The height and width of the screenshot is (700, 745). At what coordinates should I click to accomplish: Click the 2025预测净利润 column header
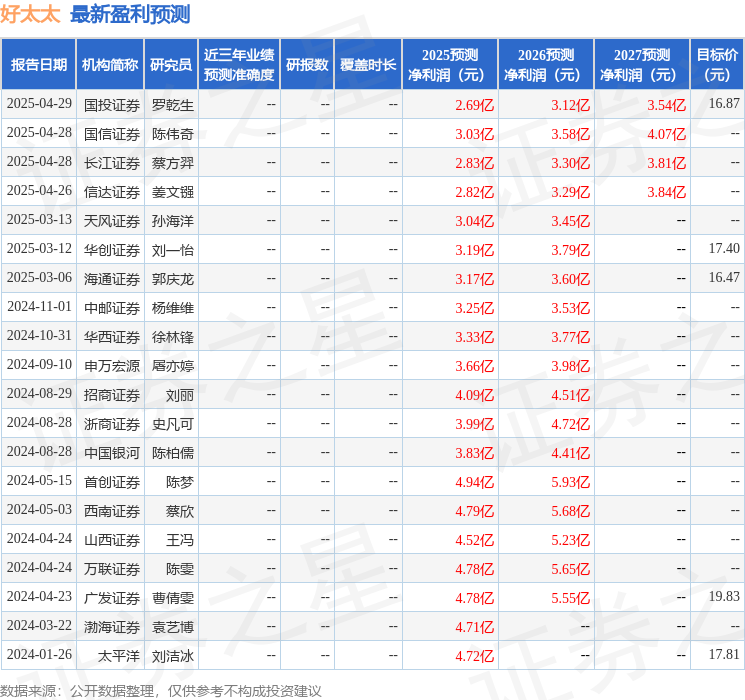coord(450,65)
